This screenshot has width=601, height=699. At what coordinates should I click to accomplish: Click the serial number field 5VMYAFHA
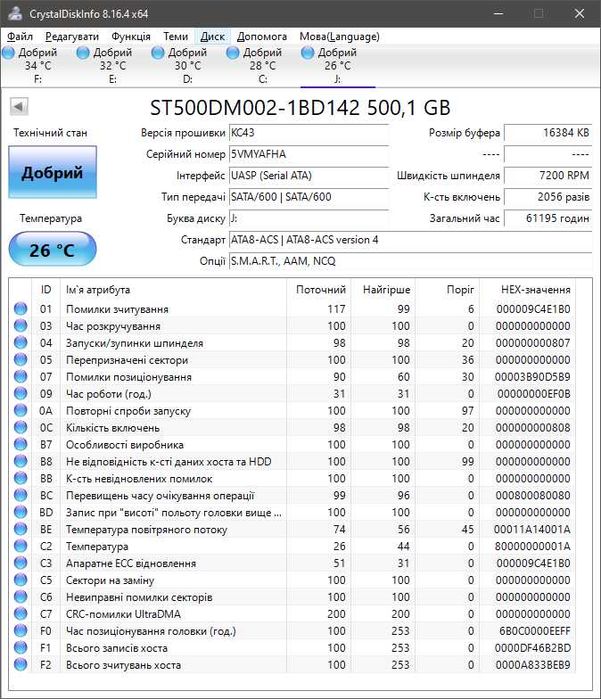click(309, 154)
